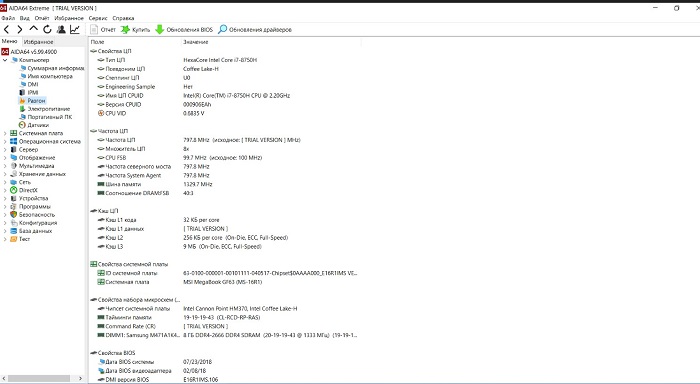Click the sidebar horizontal scrollbar
The image size is (700, 384).
pos(42,378)
